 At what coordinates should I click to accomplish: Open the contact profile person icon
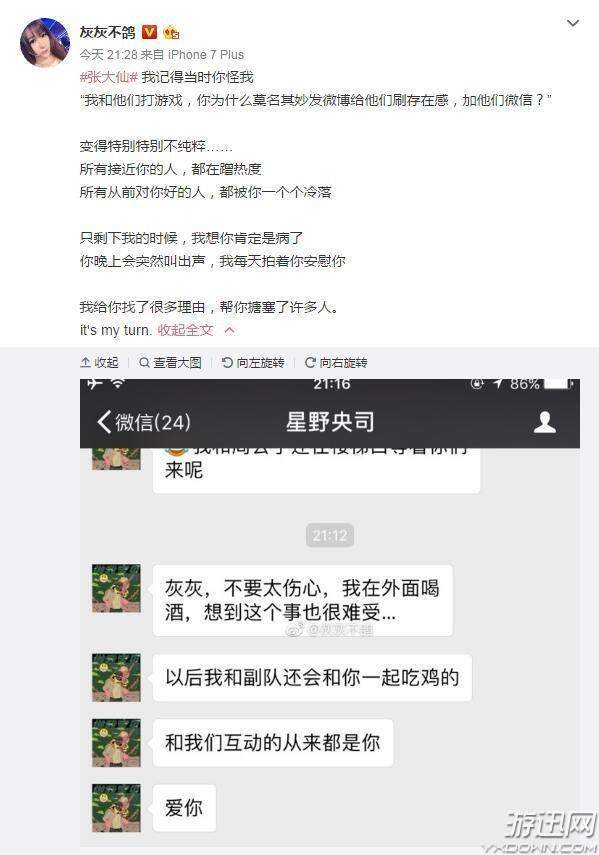point(544,422)
